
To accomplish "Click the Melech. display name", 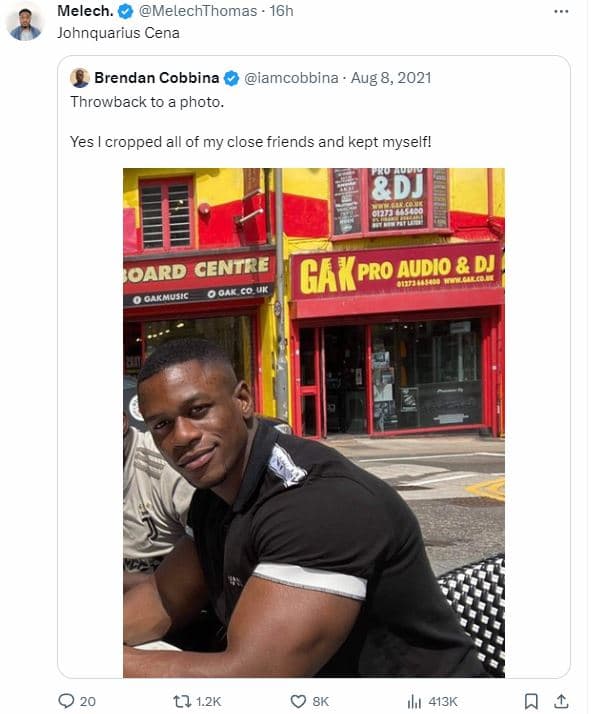I will [x=85, y=11].
